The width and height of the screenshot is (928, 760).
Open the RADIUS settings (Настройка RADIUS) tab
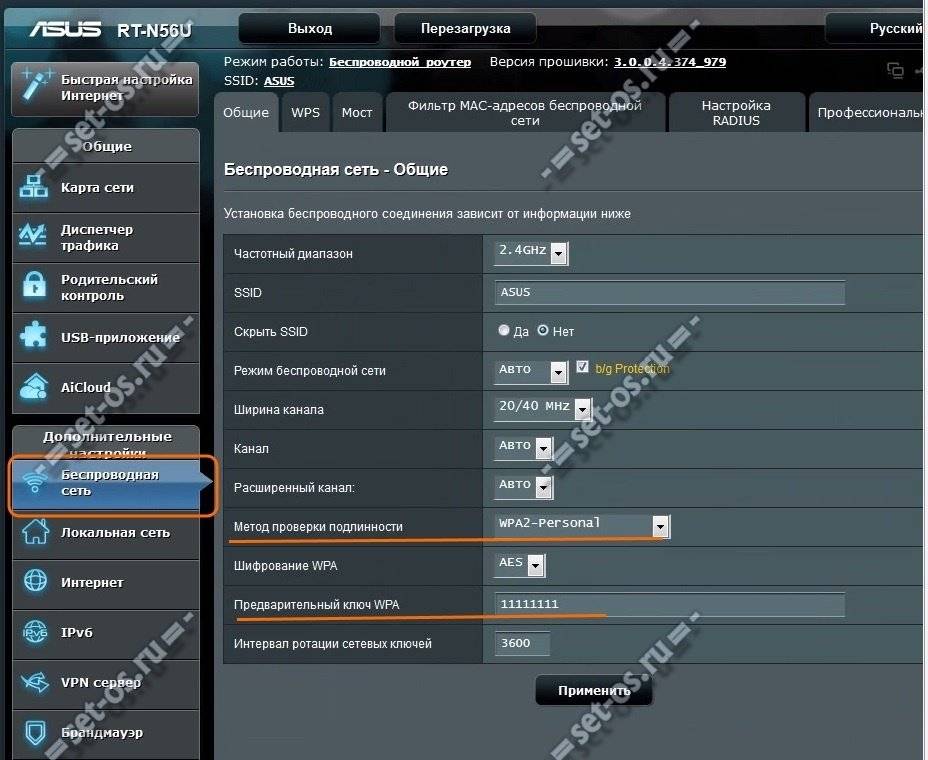pyautogui.click(x=736, y=113)
